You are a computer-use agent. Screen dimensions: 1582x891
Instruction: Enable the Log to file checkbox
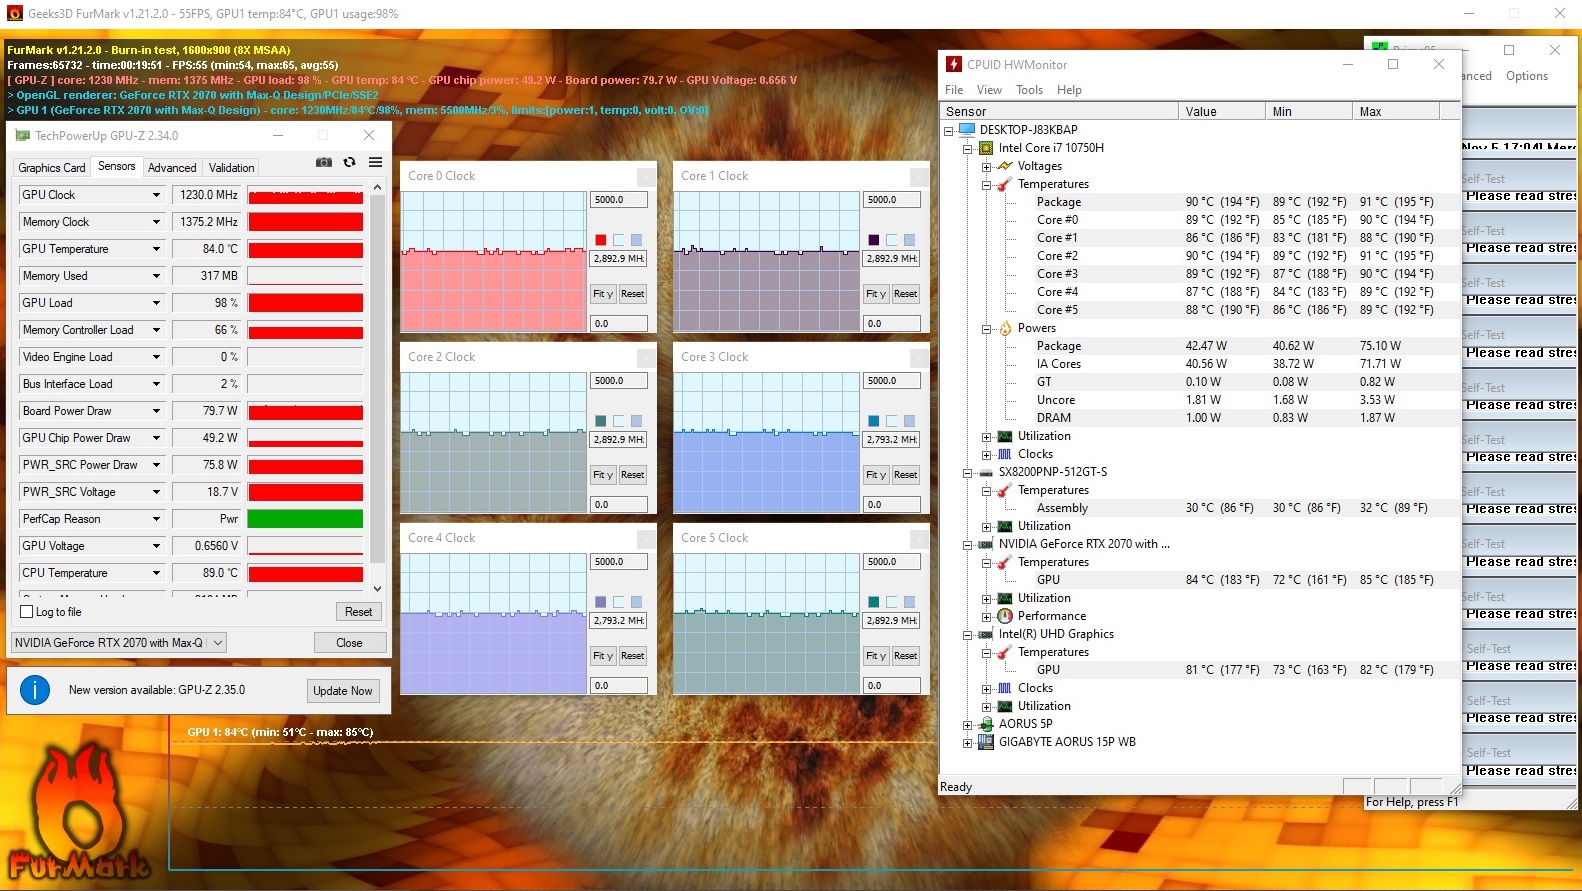27,611
